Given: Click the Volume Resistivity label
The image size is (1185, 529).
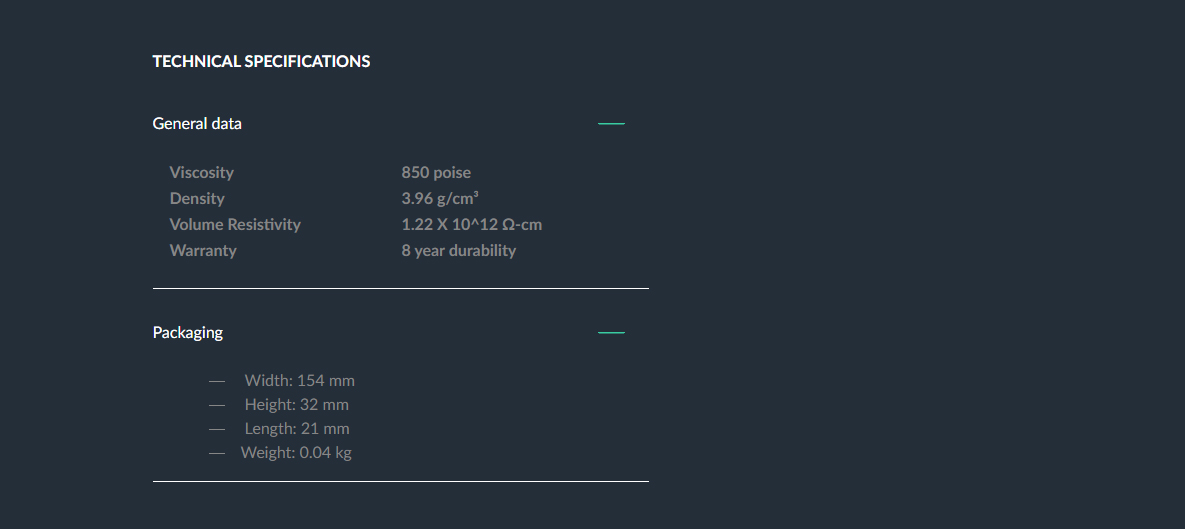Looking at the screenshot, I should (235, 224).
